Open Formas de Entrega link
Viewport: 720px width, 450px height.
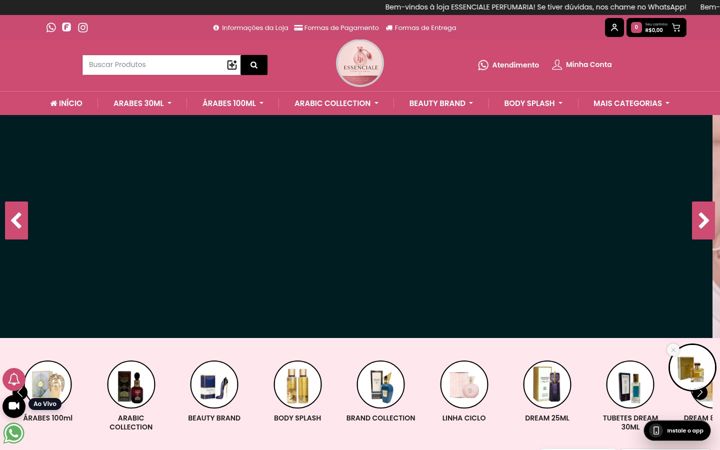tap(421, 28)
